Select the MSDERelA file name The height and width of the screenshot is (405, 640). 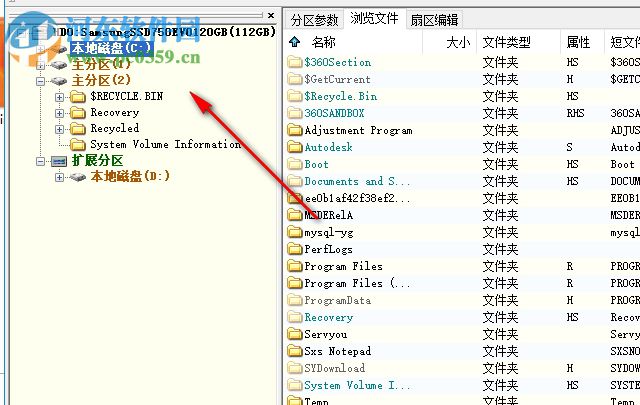[x=329, y=215]
